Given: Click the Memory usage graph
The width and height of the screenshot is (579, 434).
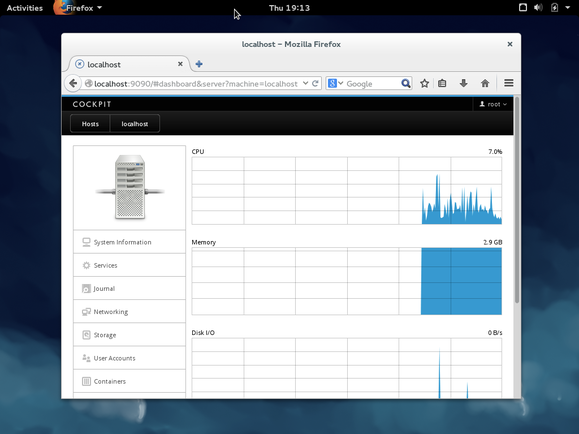Looking at the screenshot, I should 347,281.
